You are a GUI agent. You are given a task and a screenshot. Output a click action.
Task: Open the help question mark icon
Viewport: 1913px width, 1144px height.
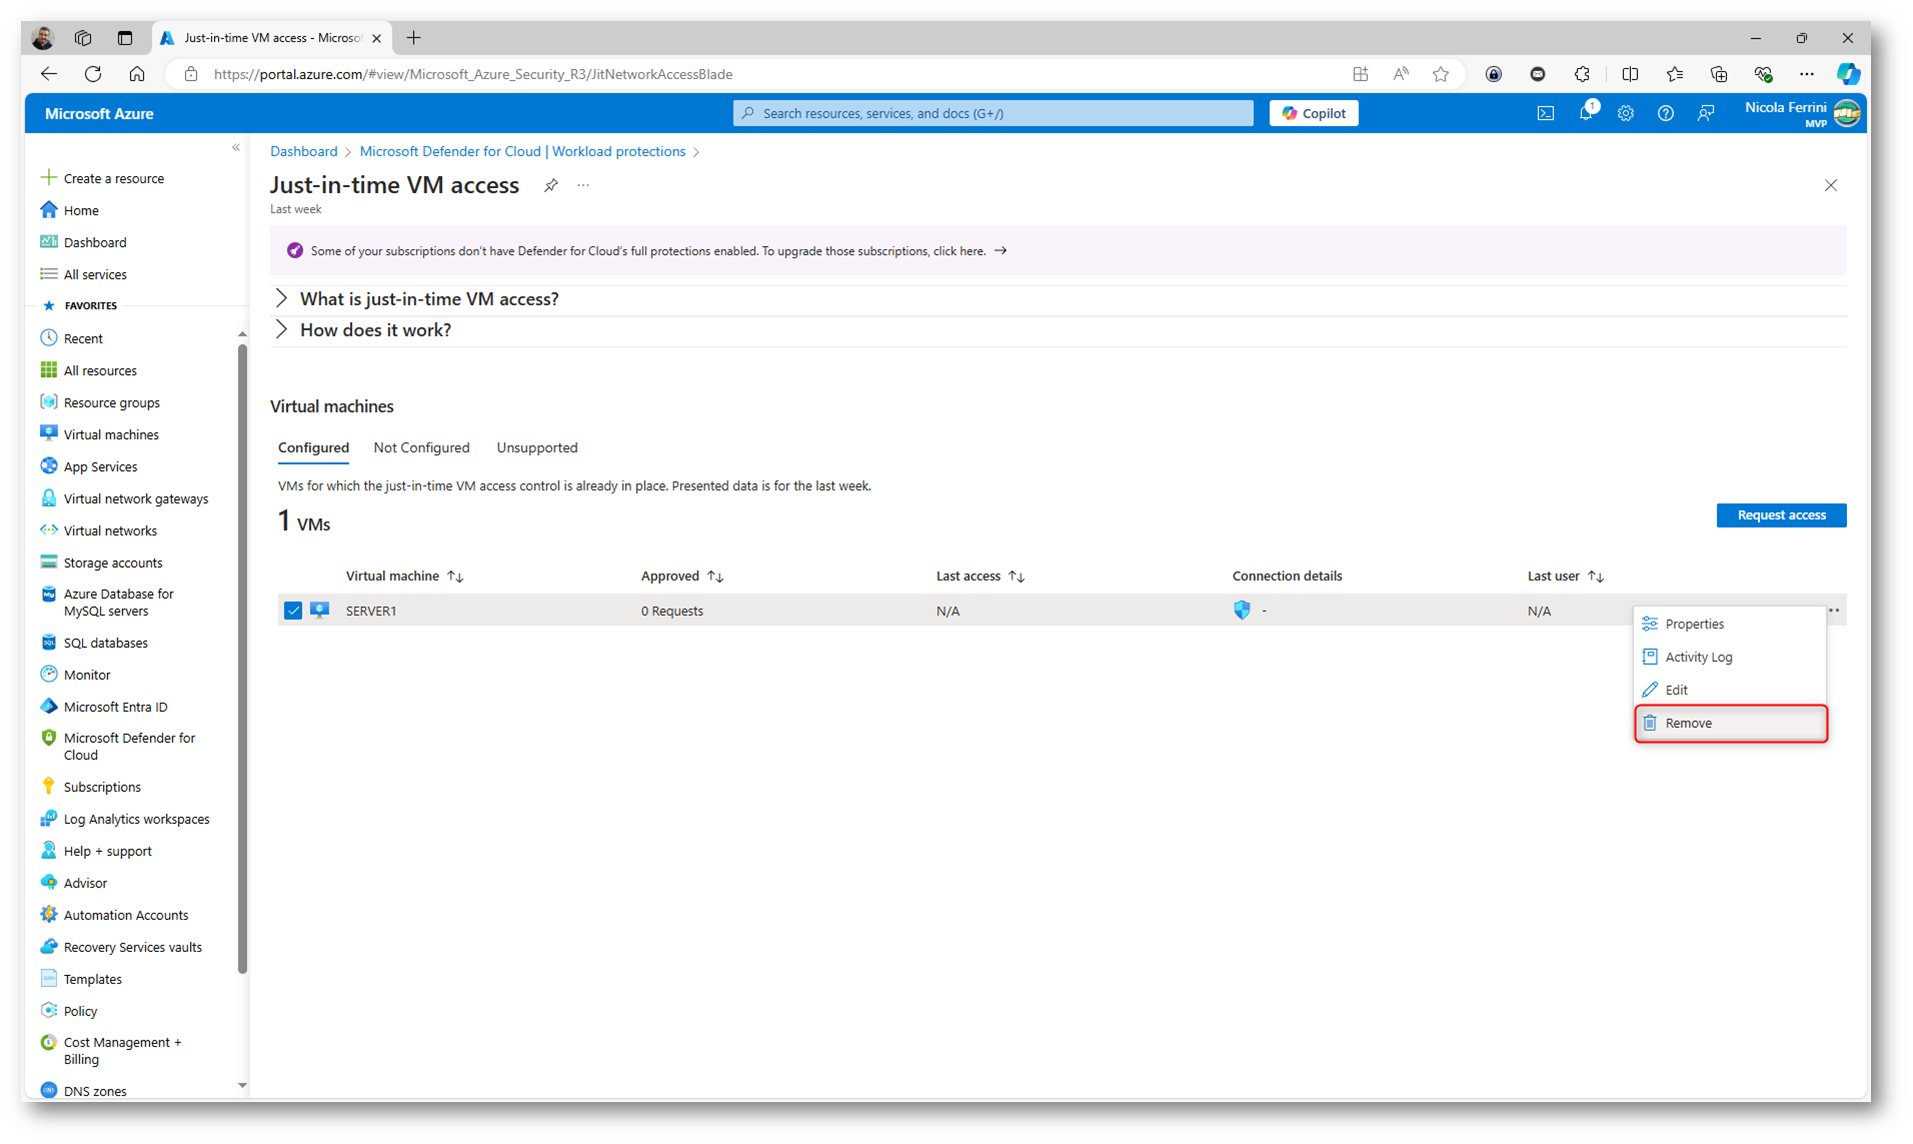1665,114
